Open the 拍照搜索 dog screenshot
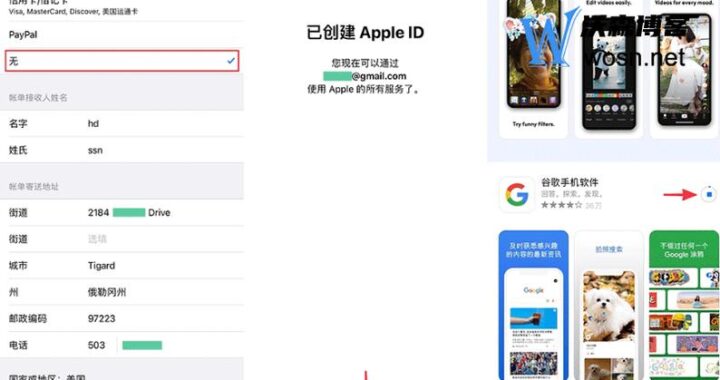720x380 pixels. 609,305
